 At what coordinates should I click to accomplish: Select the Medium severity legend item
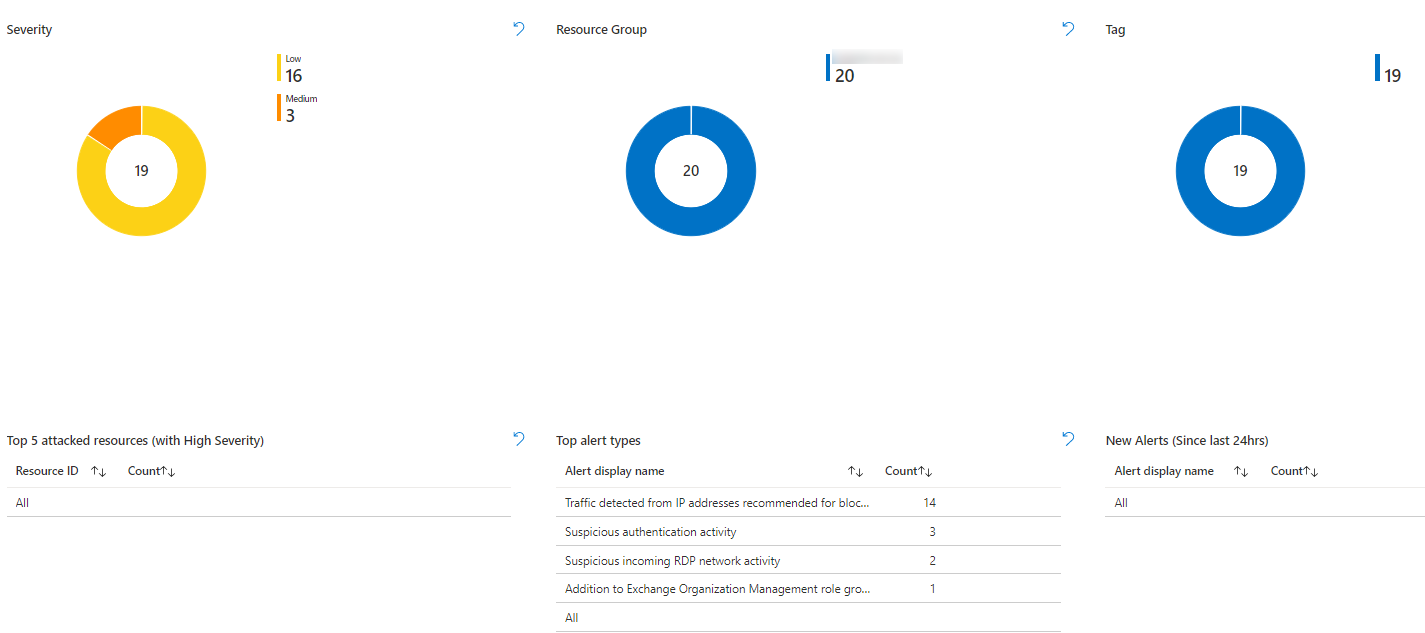298,108
